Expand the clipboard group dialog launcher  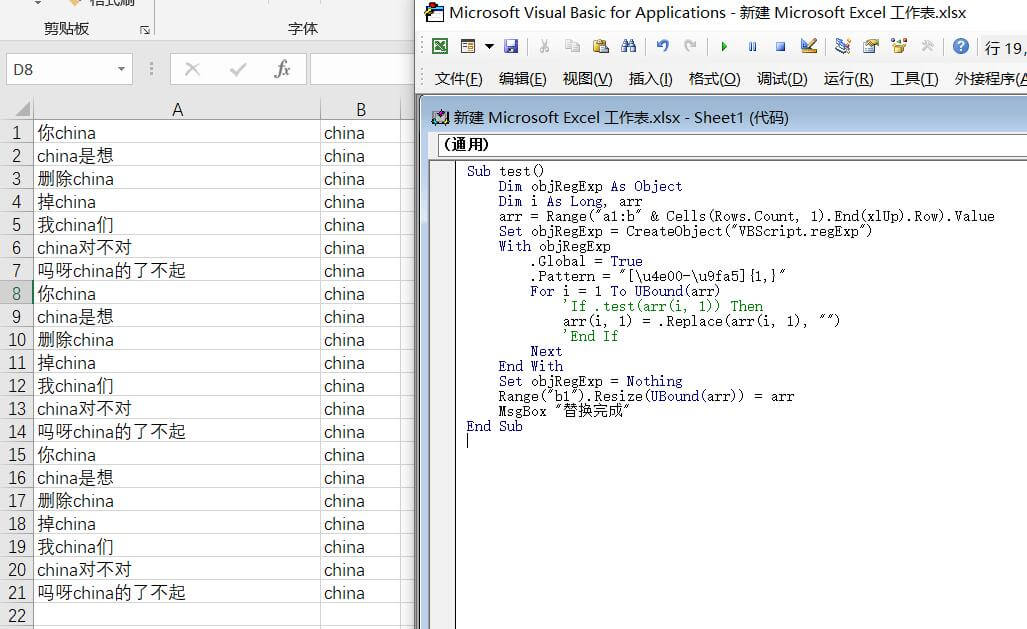144,30
